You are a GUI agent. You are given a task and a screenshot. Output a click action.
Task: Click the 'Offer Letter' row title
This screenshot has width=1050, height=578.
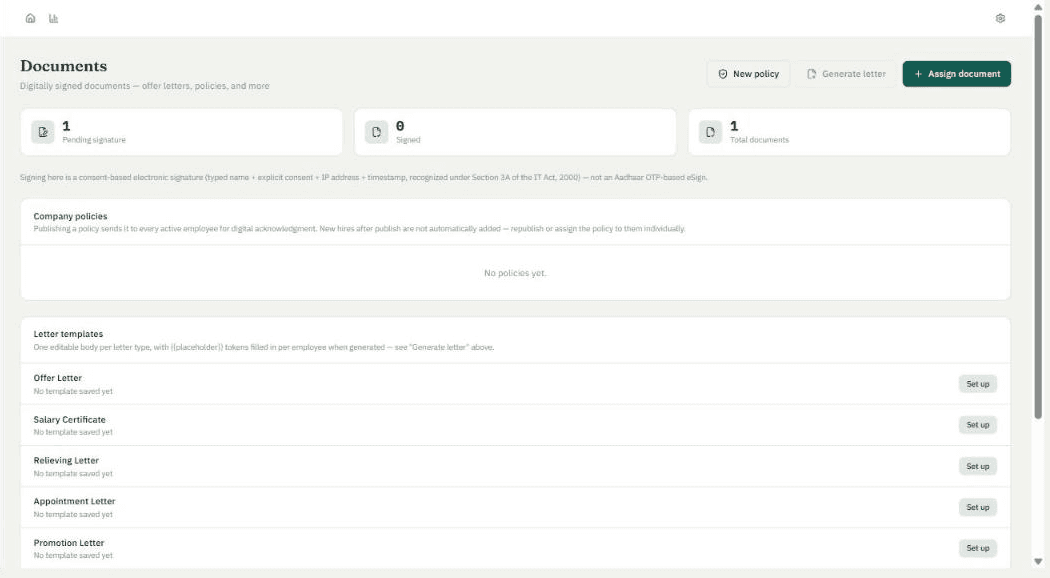(x=58, y=378)
